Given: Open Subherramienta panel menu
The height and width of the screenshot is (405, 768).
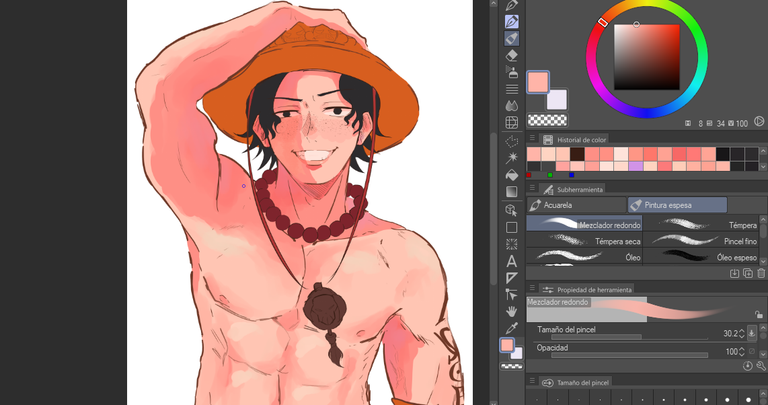Looking at the screenshot, I should coord(532,189).
